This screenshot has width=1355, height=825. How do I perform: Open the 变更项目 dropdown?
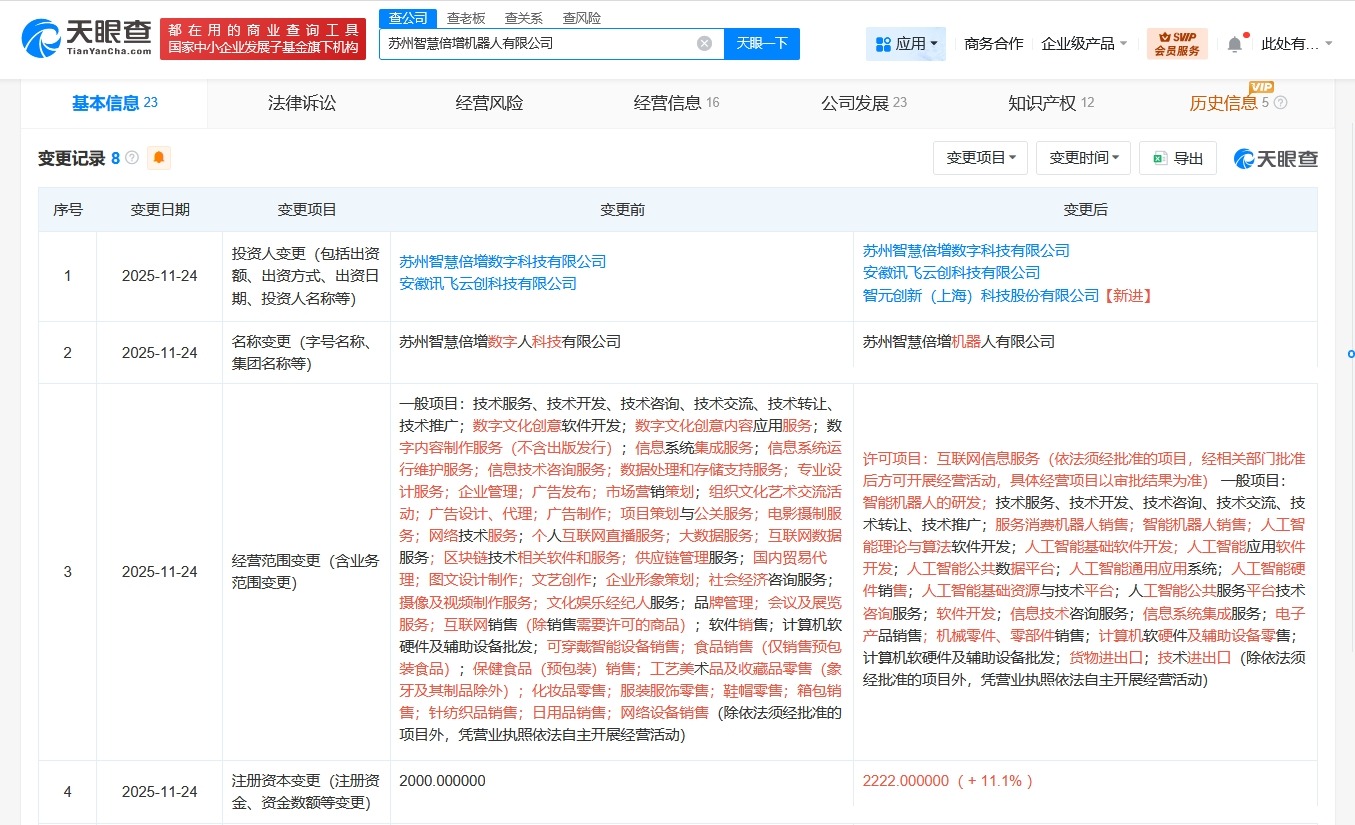tap(980, 157)
